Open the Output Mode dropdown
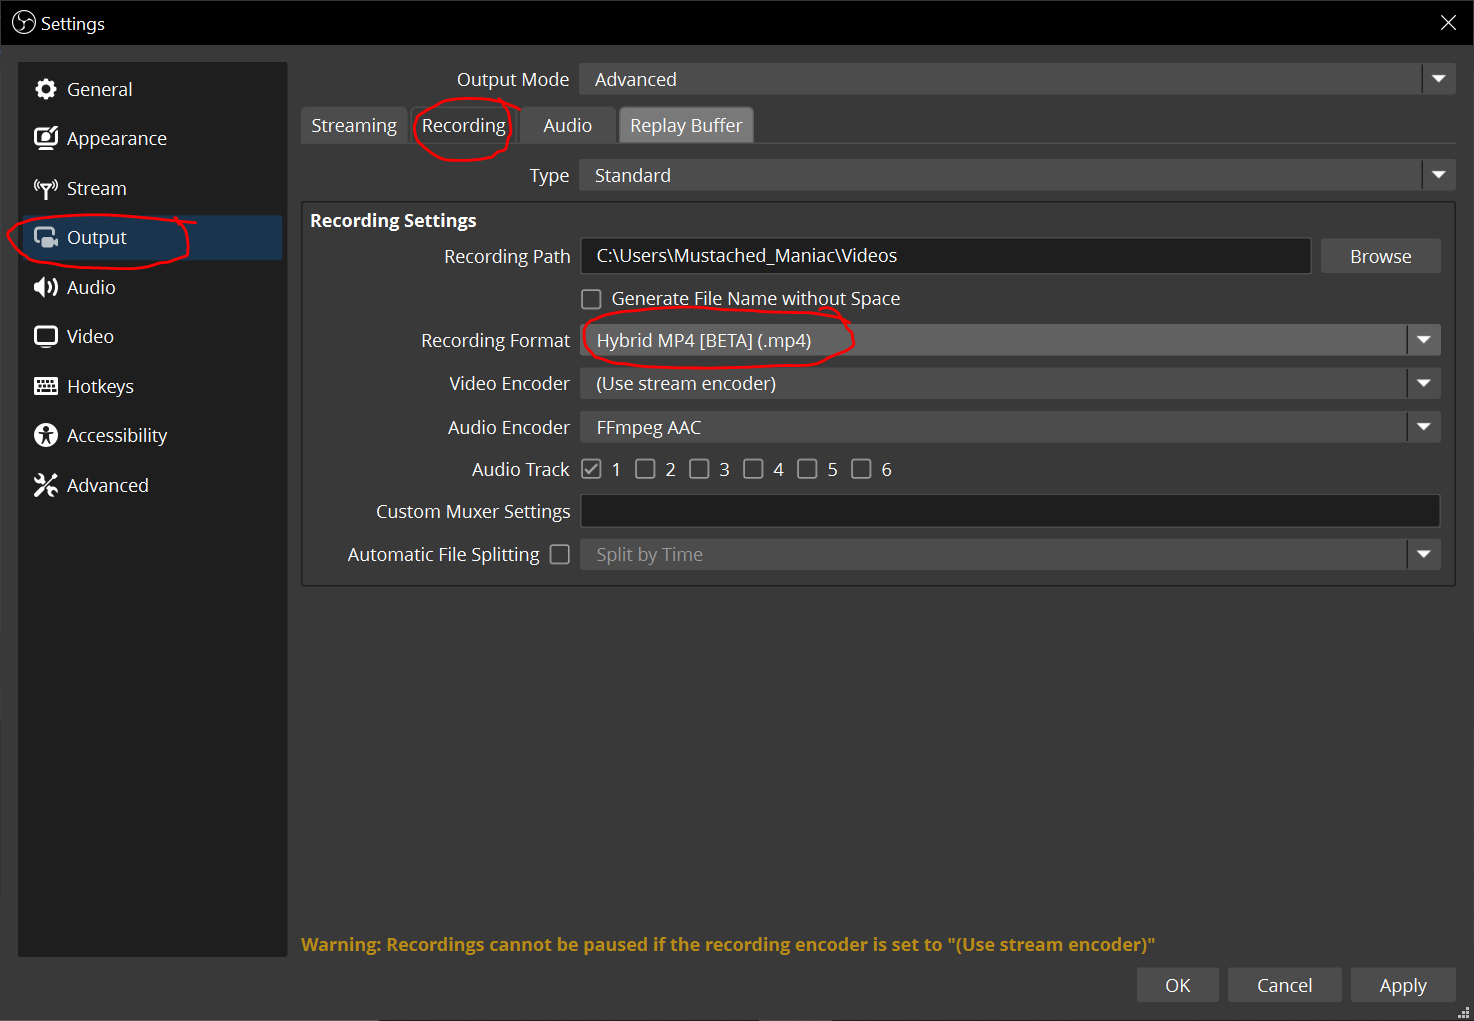The height and width of the screenshot is (1021, 1474). click(1438, 79)
